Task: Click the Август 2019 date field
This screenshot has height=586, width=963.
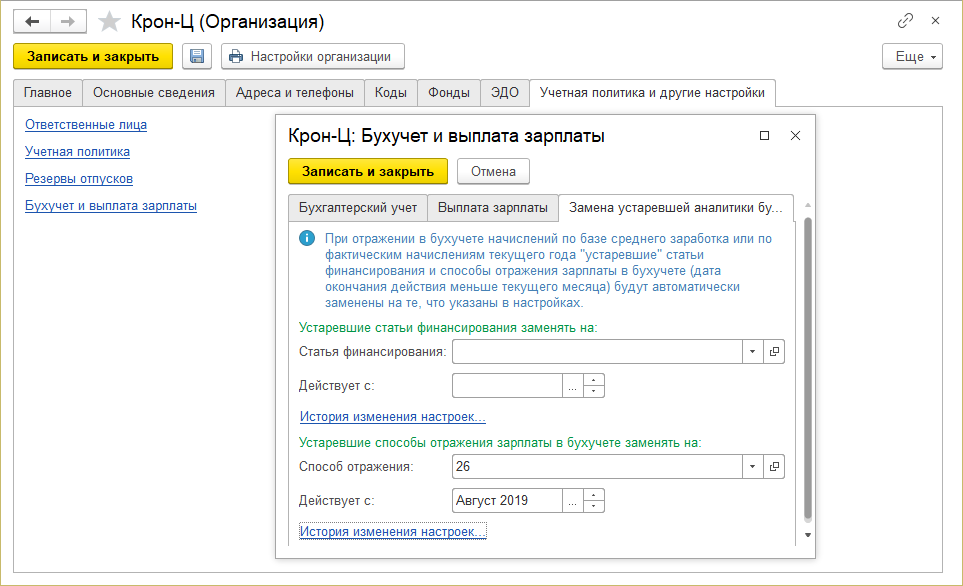Action: pos(507,500)
